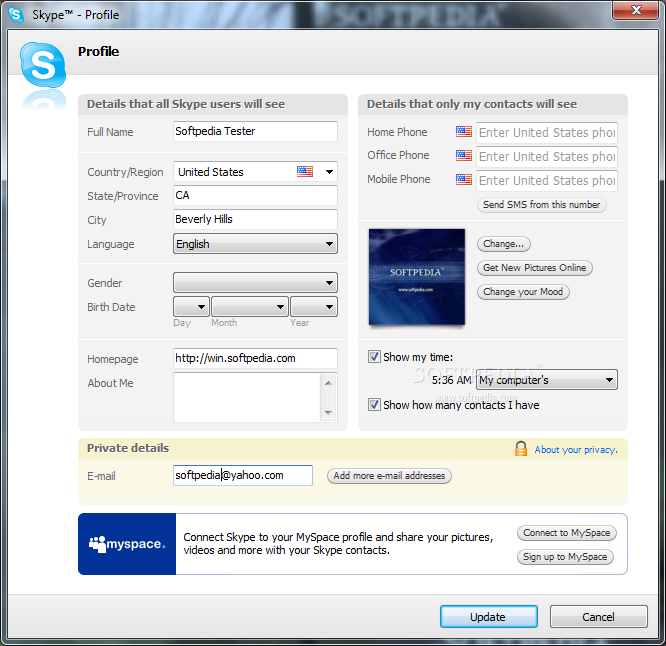This screenshot has width=666, height=646.
Task: Open the My computer's time dropdown
Action: click(x=547, y=380)
